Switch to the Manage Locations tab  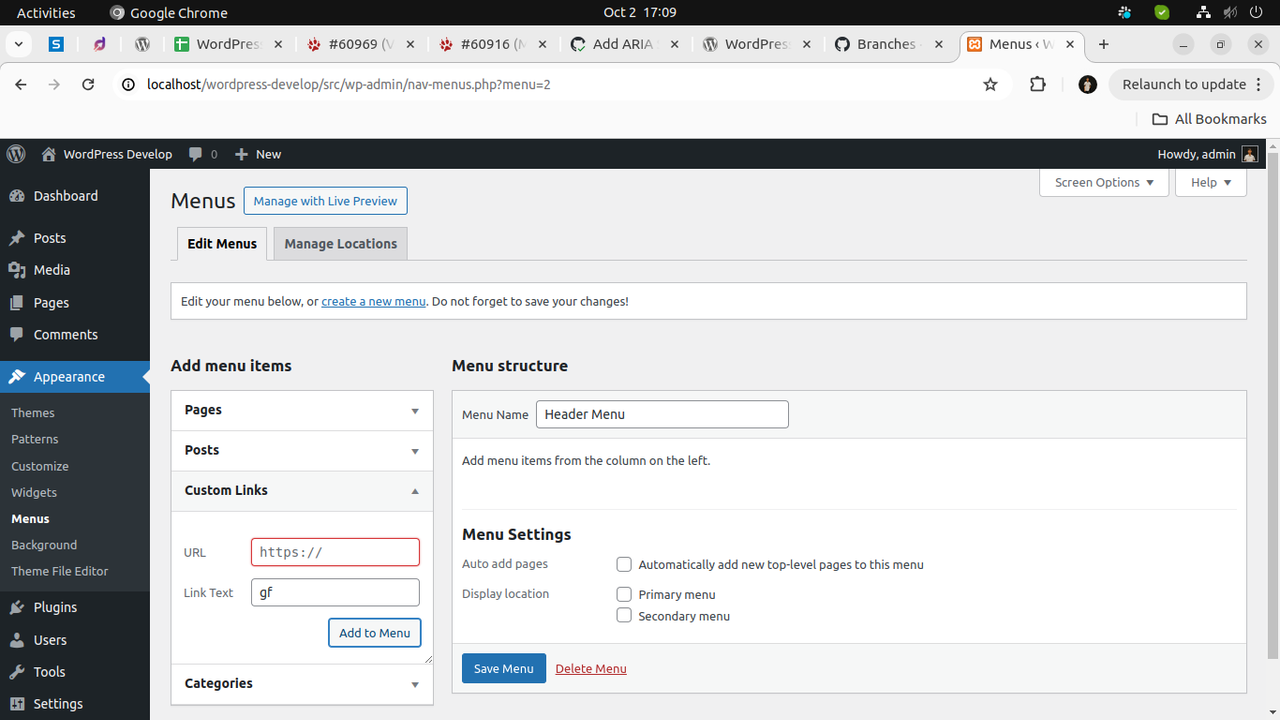[x=341, y=244]
